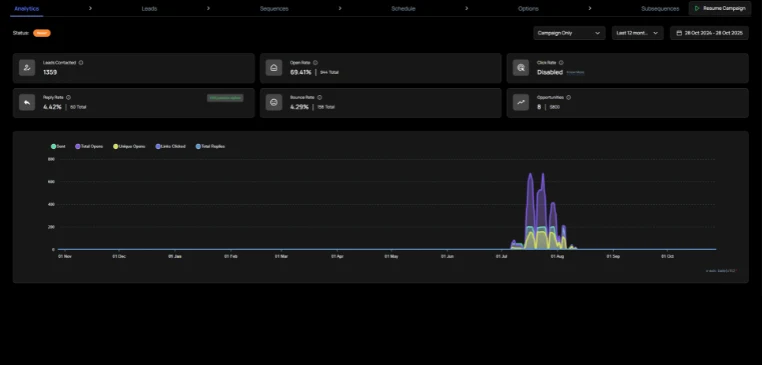Toggle the Unique Opens legend series
The width and height of the screenshot is (762, 365).
click(129, 146)
